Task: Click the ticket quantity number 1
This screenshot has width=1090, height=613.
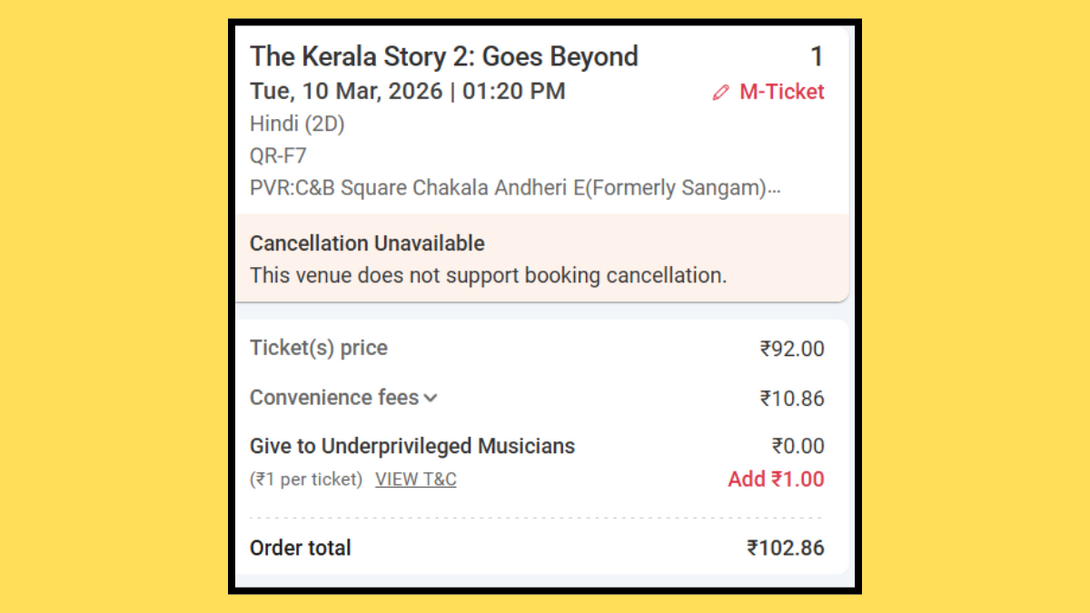Action: coord(817,57)
